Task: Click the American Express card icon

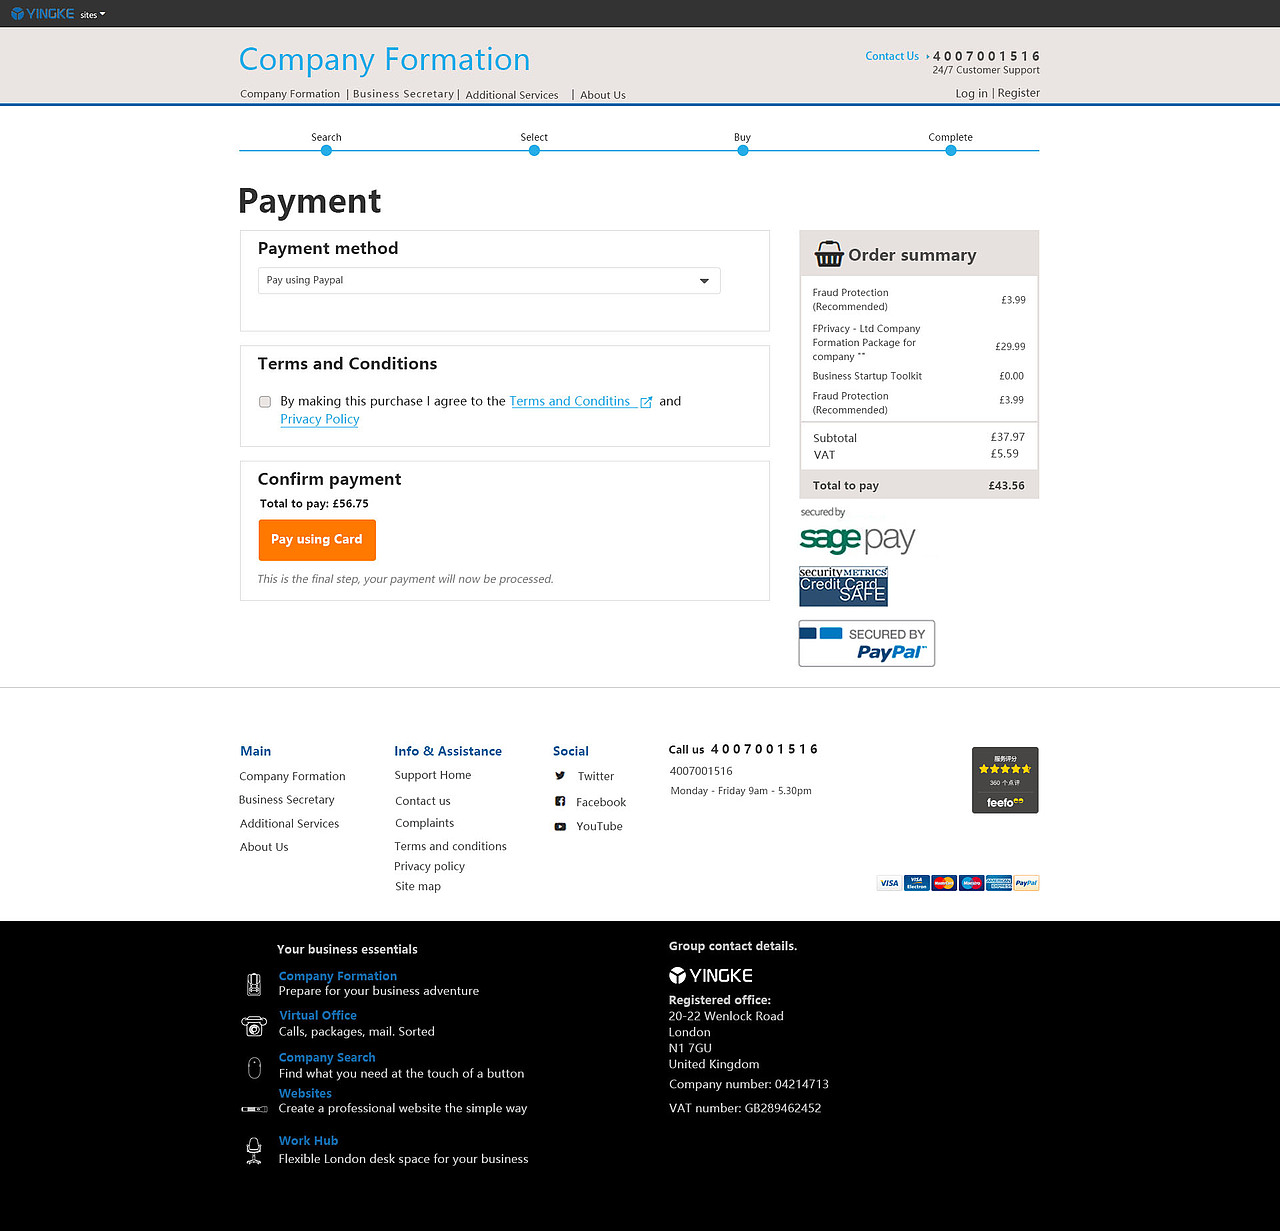Action: pos(999,883)
